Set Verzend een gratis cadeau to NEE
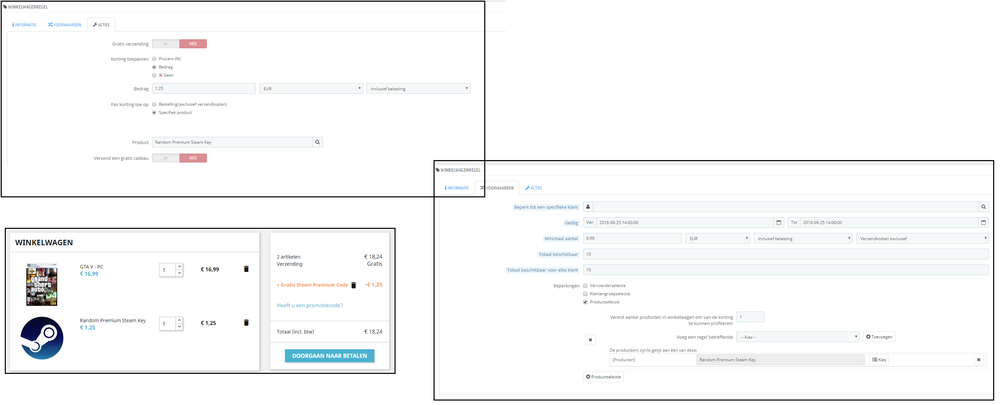Image resolution: width=1000 pixels, height=405 pixels. pyautogui.click(x=193, y=158)
